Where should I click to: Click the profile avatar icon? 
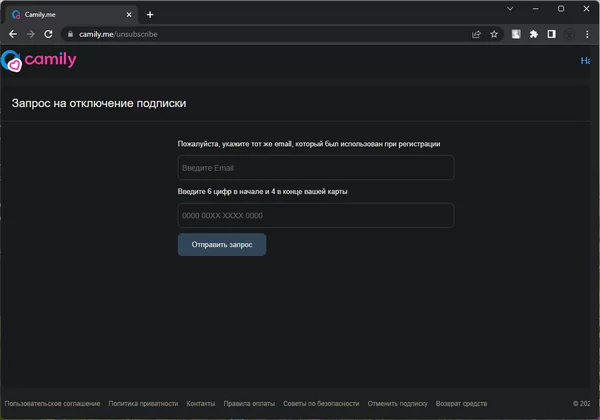coord(570,33)
